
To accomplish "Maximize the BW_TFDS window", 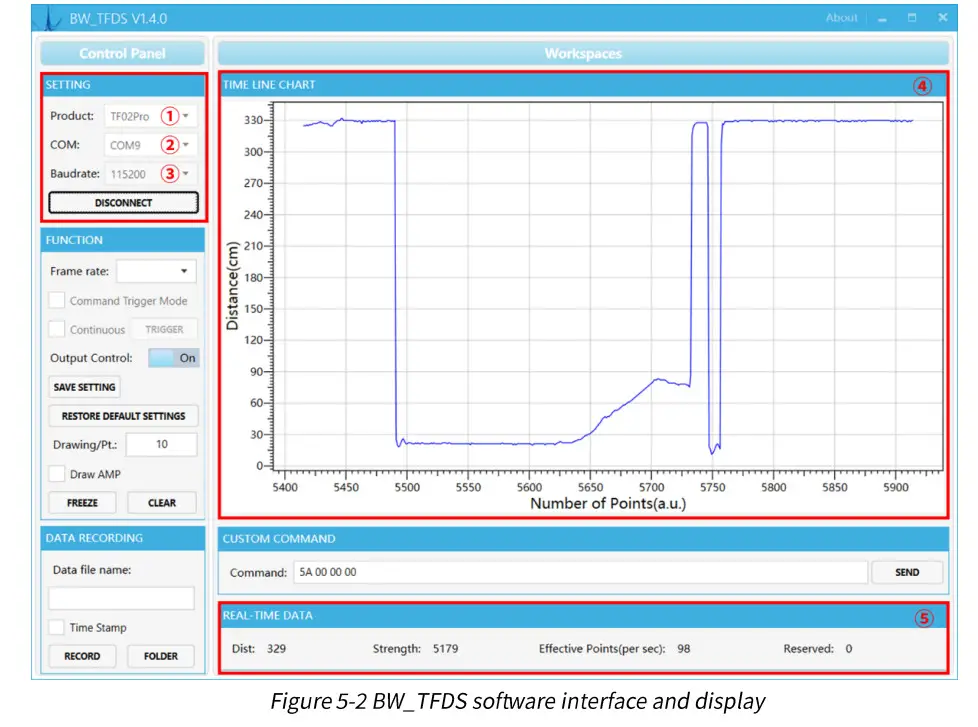I will [x=911, y=18].
